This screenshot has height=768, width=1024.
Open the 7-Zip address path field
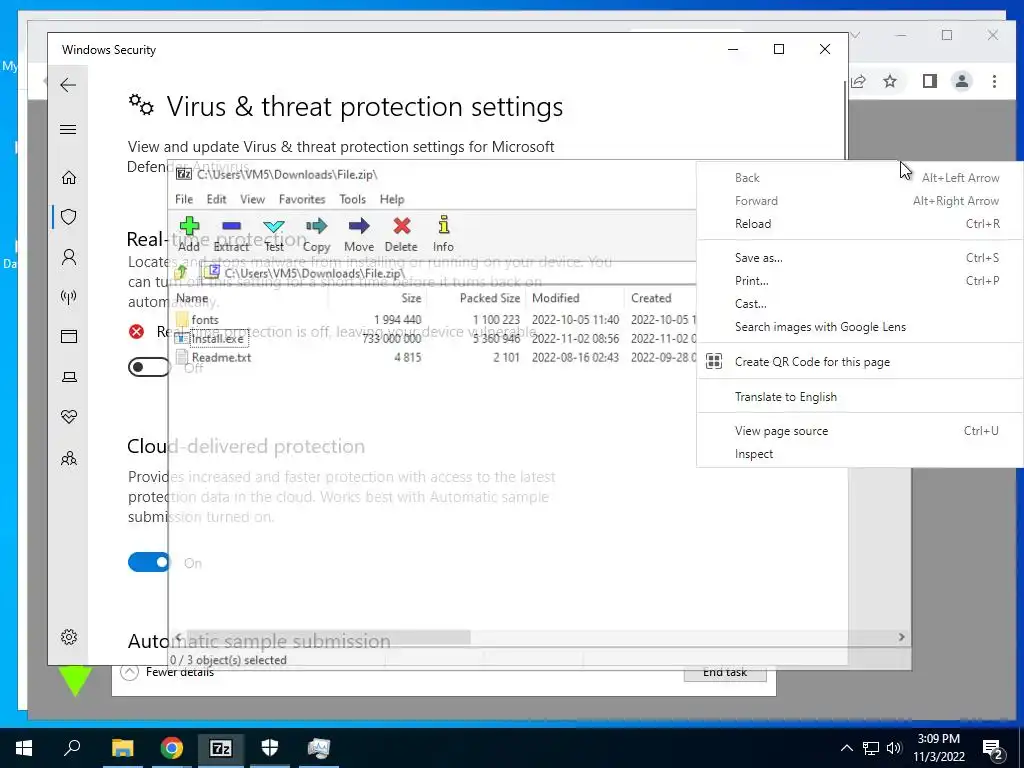point(447,273)
